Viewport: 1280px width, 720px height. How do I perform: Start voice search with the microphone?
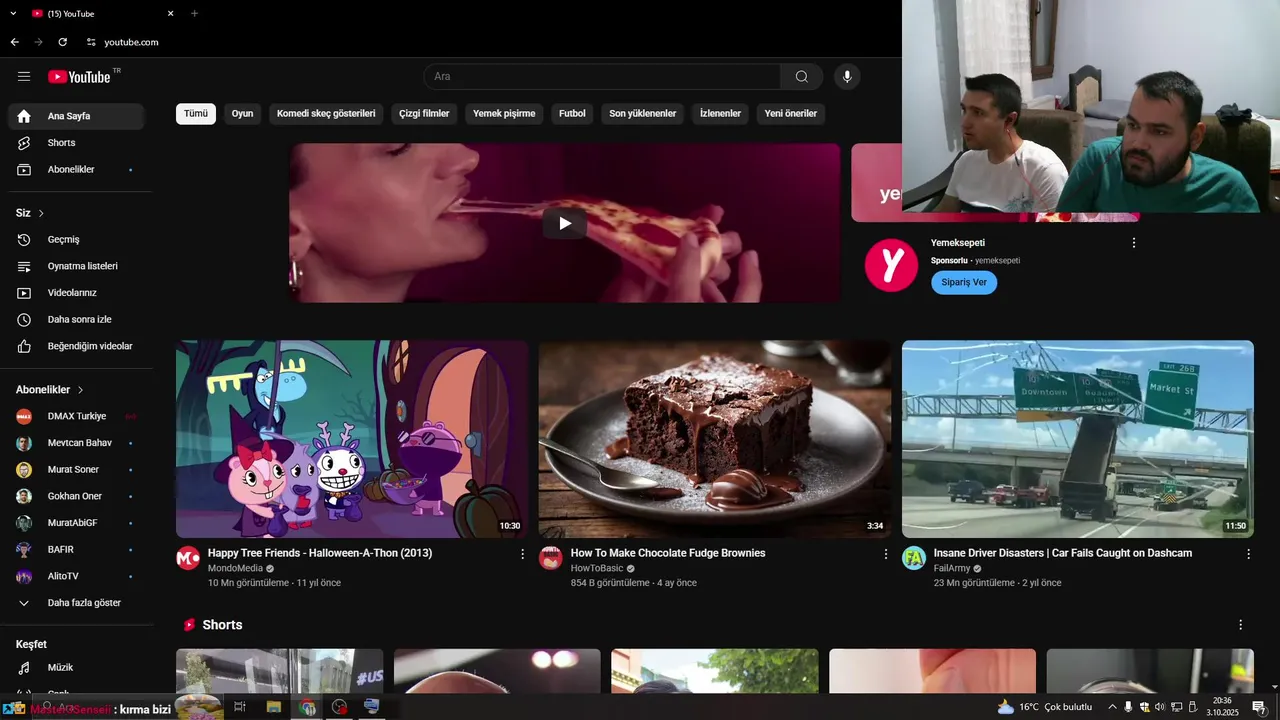tap(847, 77)
